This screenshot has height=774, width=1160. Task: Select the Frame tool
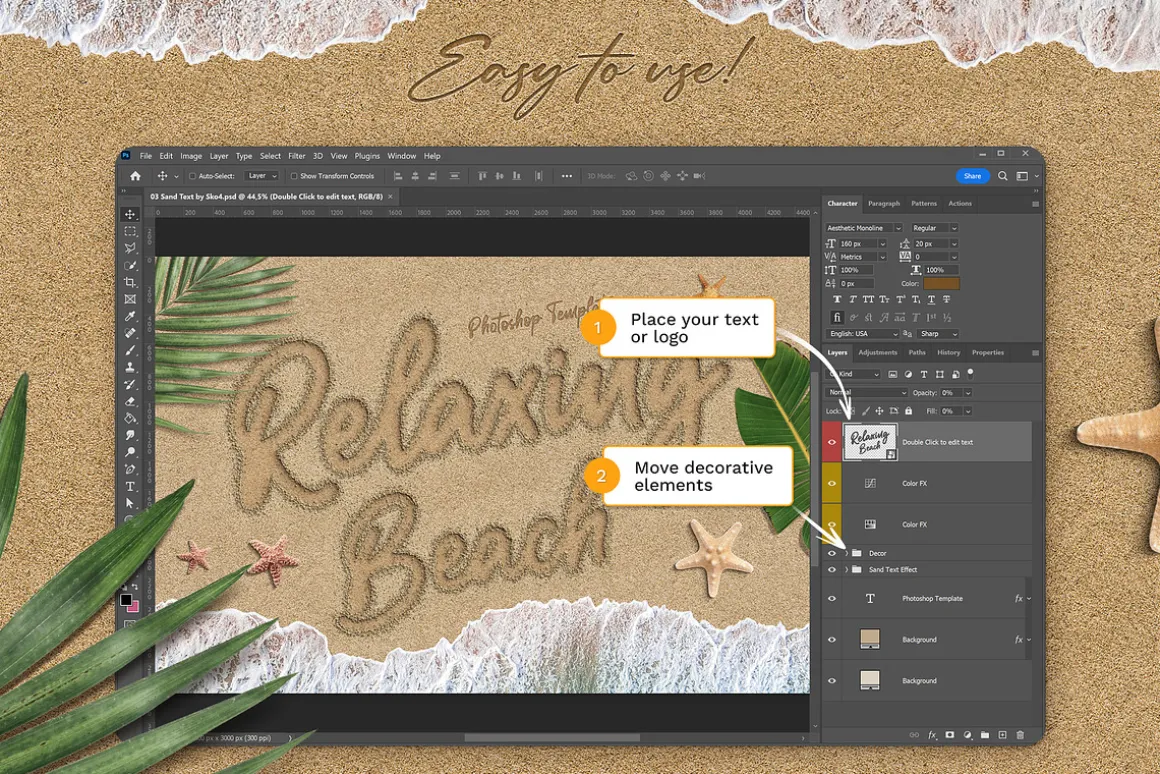coord(130,299)
